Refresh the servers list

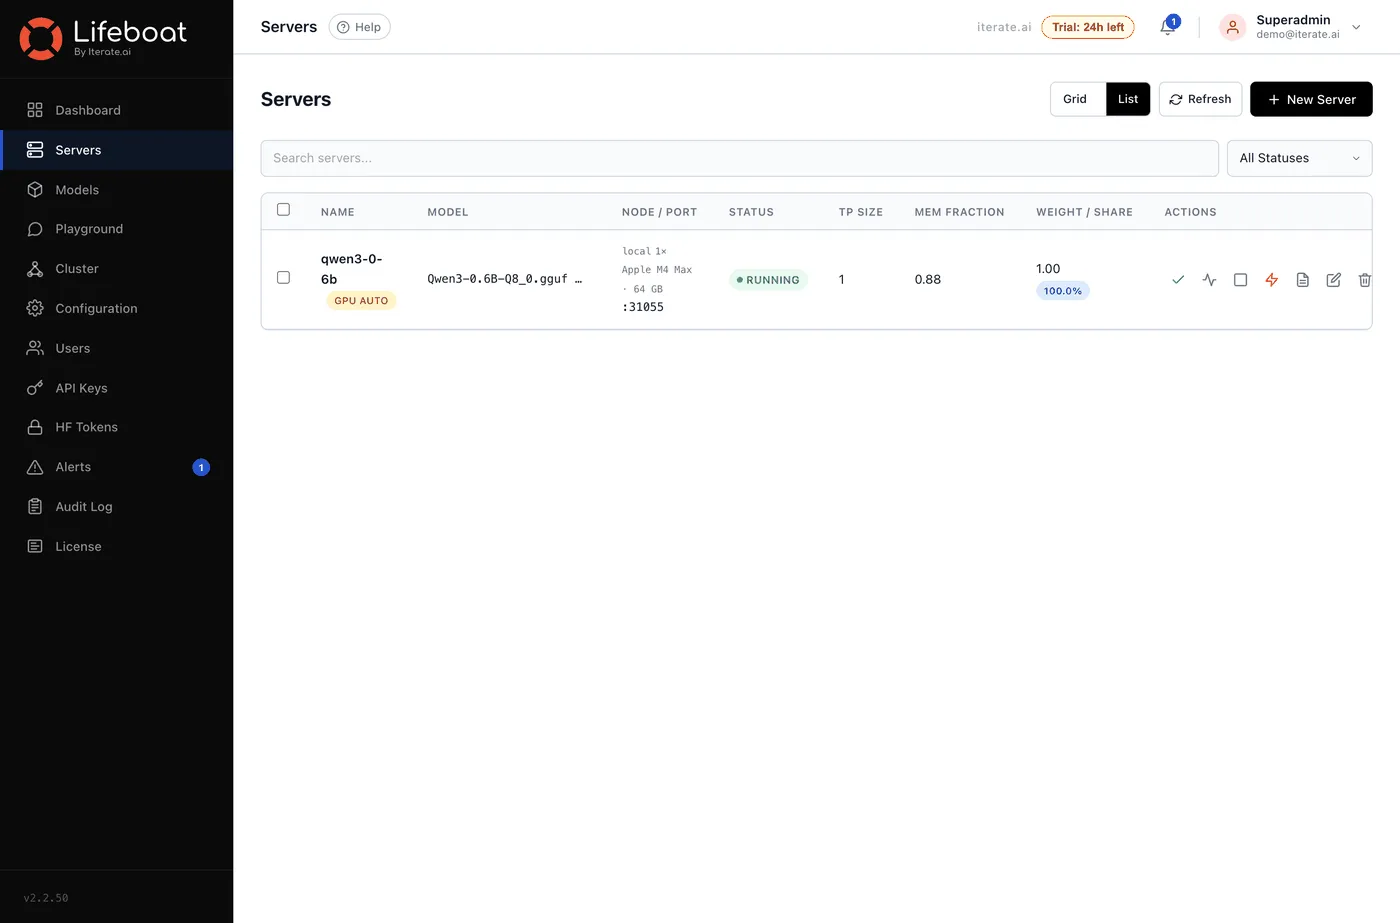pos(1200,99)
